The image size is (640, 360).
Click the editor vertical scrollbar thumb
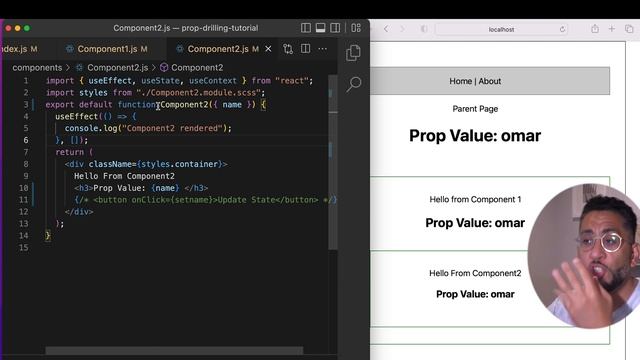333,161
